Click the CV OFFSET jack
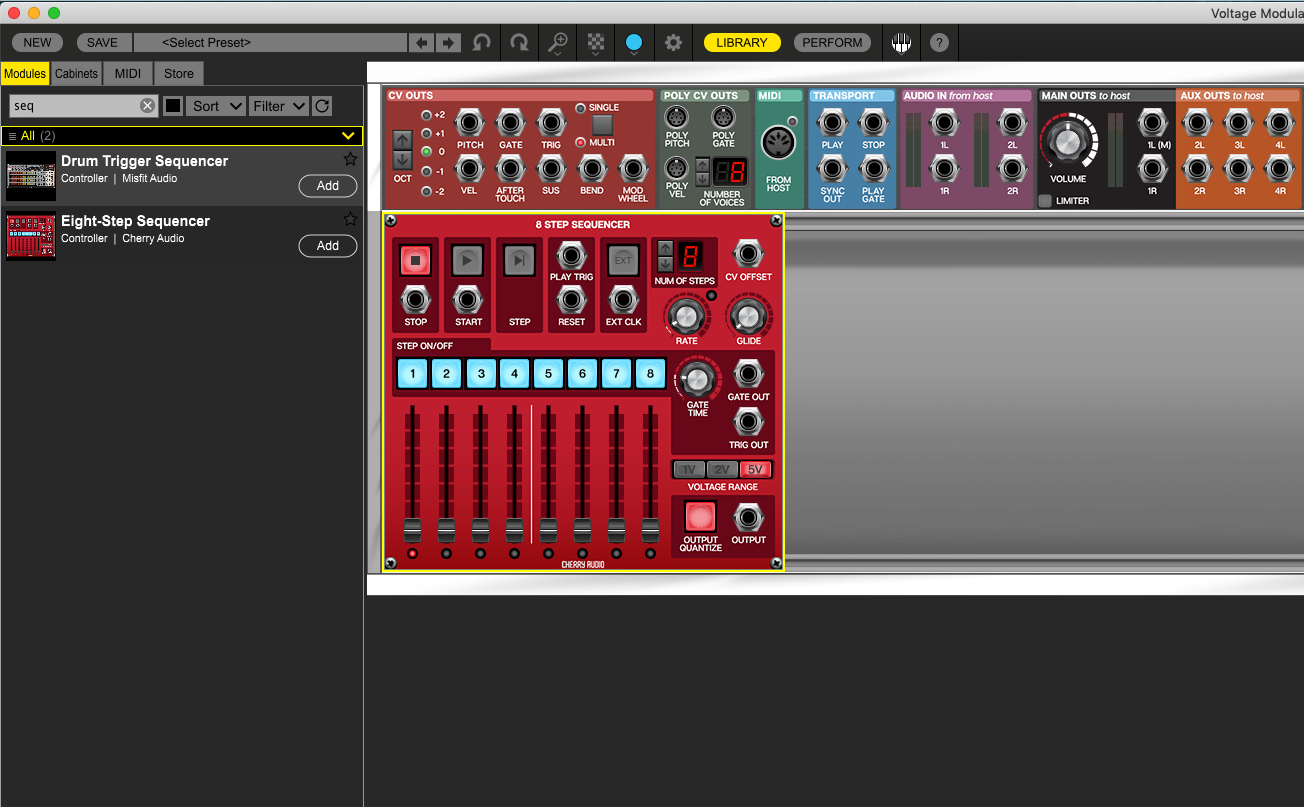The image size is (1304, 807). click(x=748, y=253)
